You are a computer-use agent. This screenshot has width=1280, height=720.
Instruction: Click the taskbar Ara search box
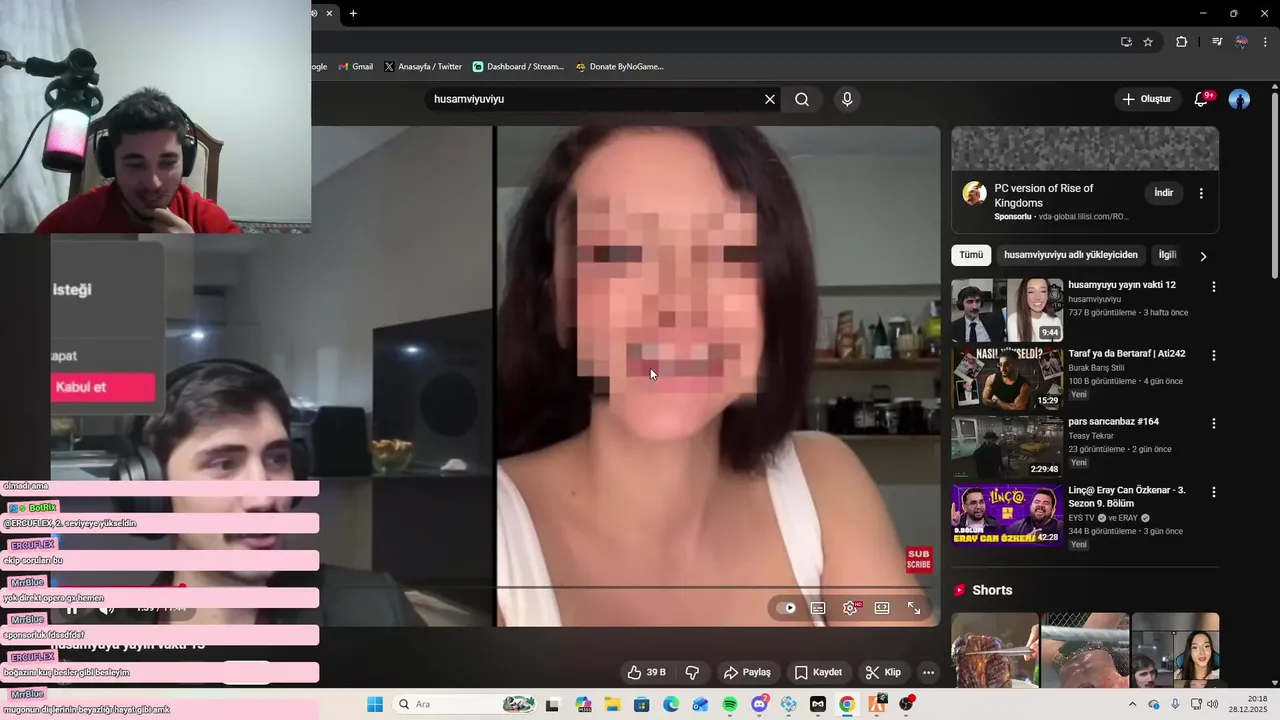(466, 704)
